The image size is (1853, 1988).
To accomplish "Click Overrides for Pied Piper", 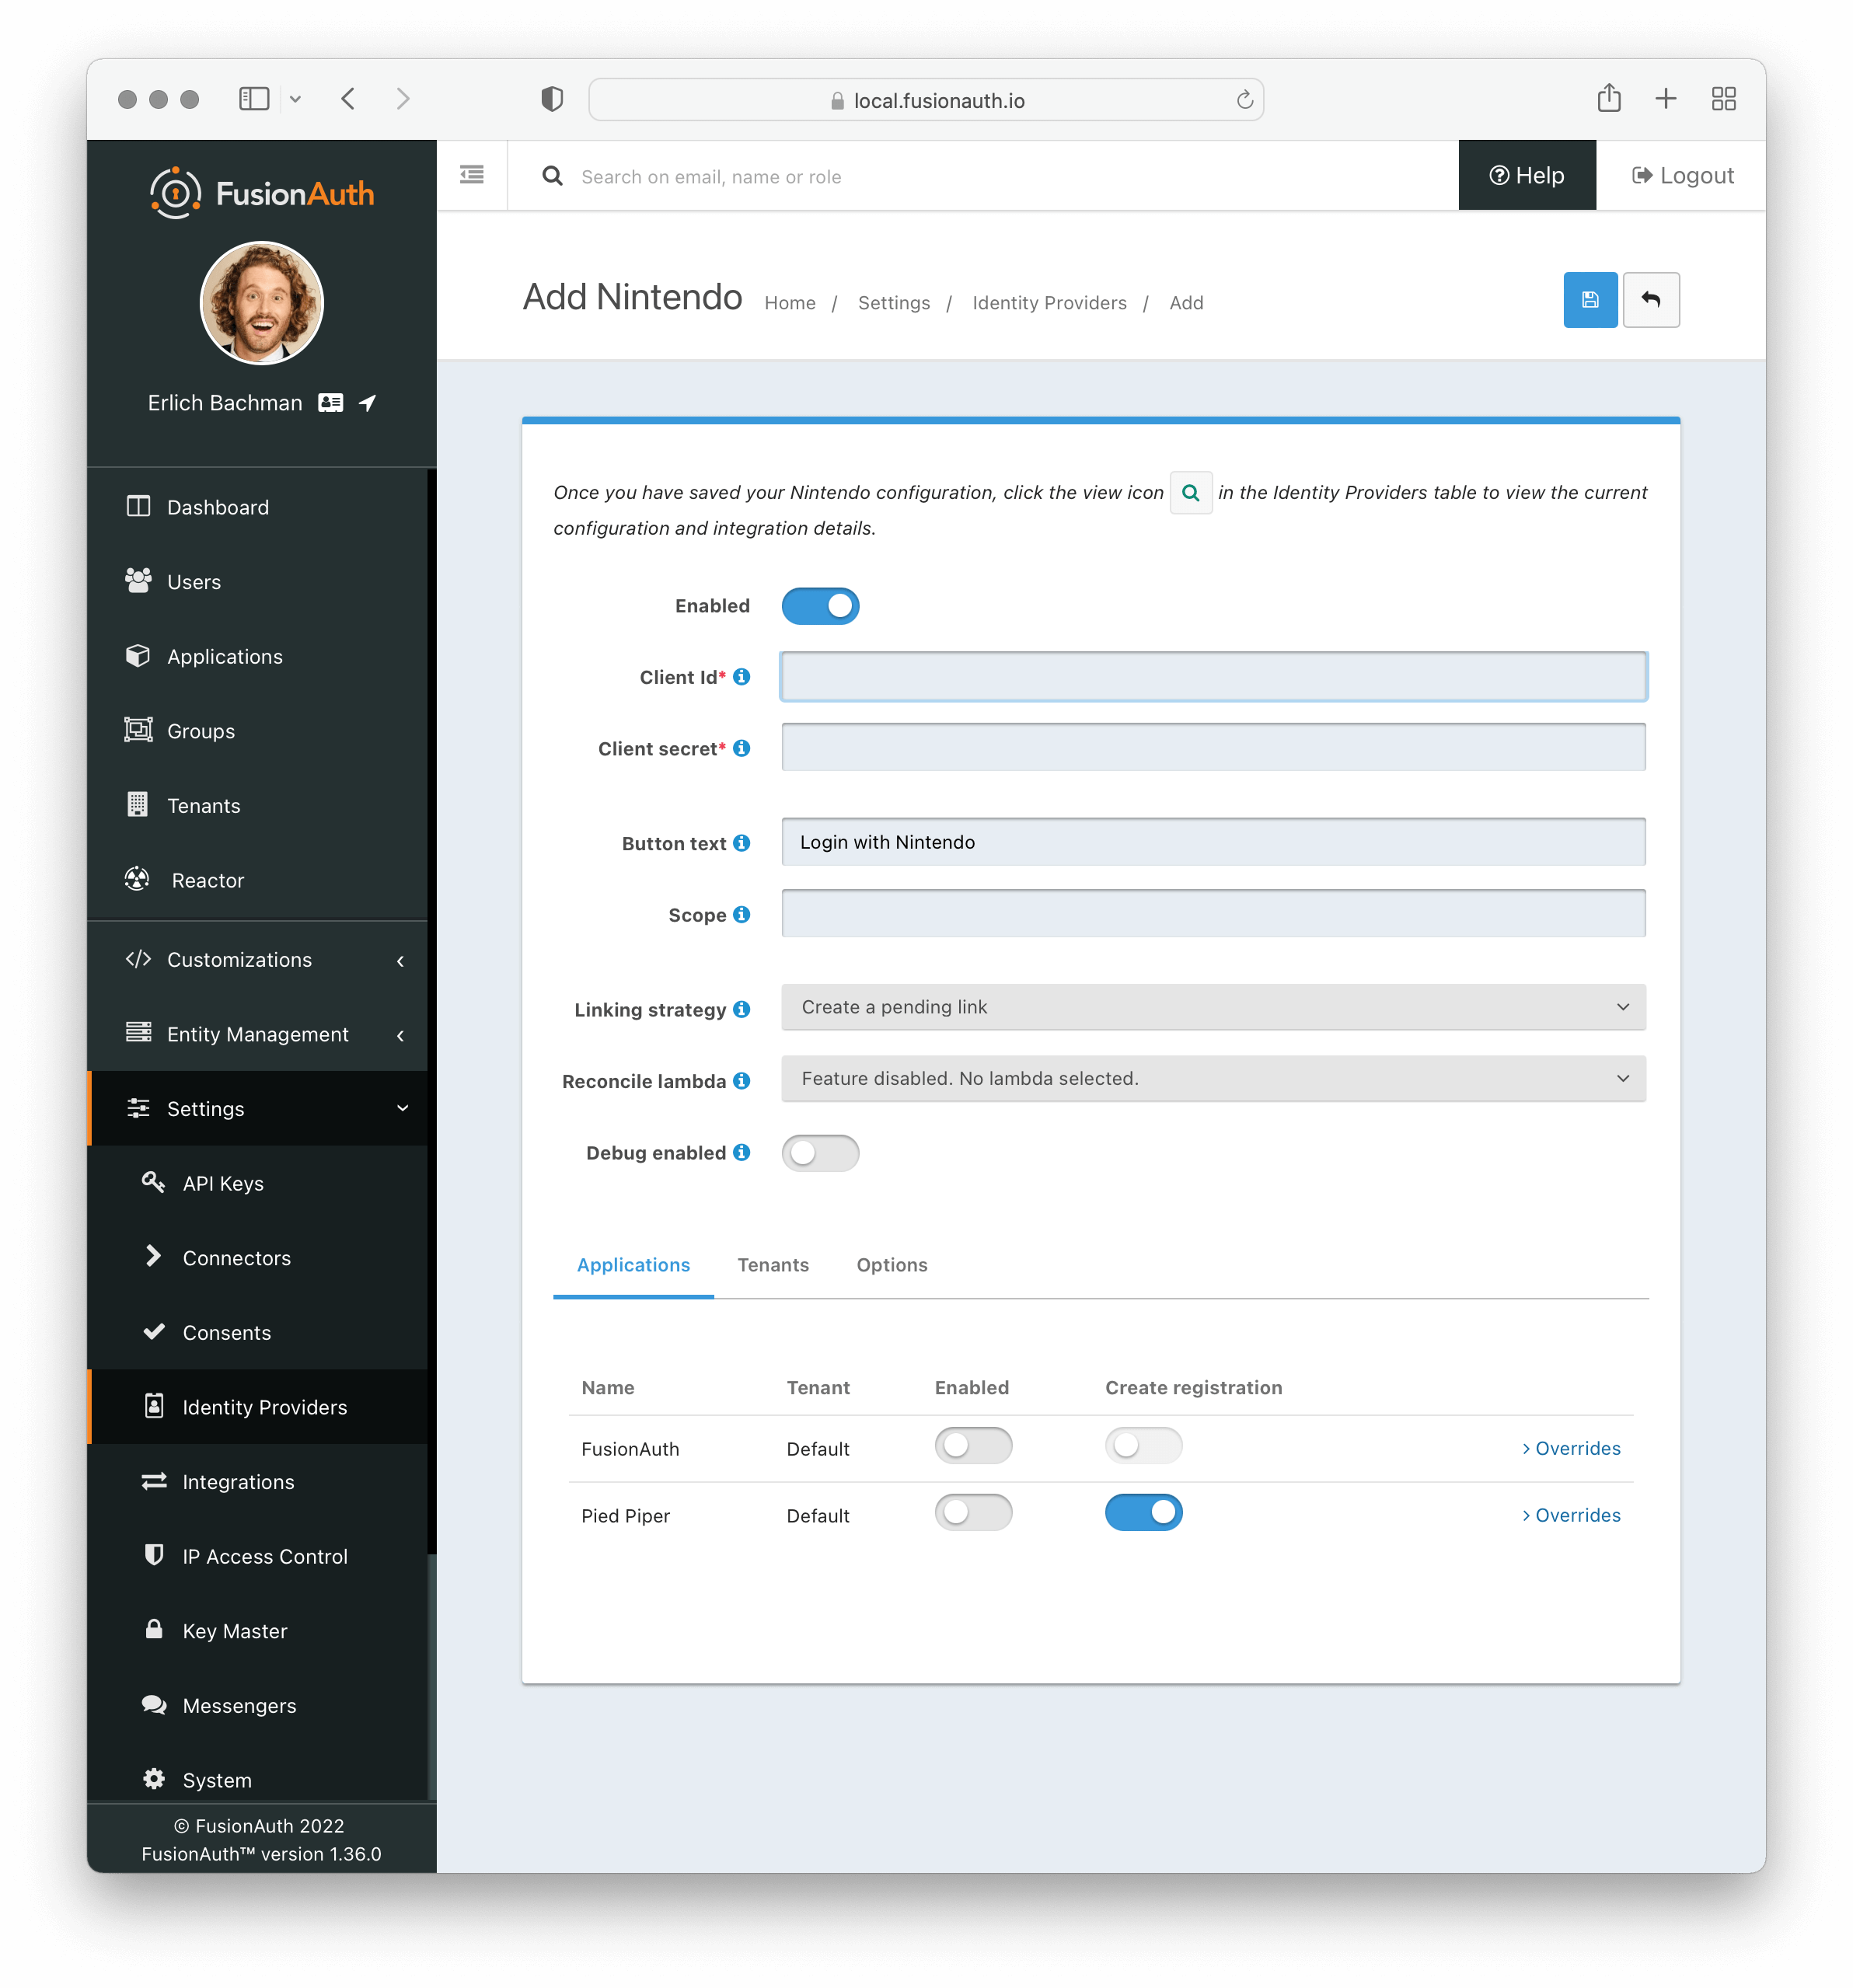I will (1568, 1512).
